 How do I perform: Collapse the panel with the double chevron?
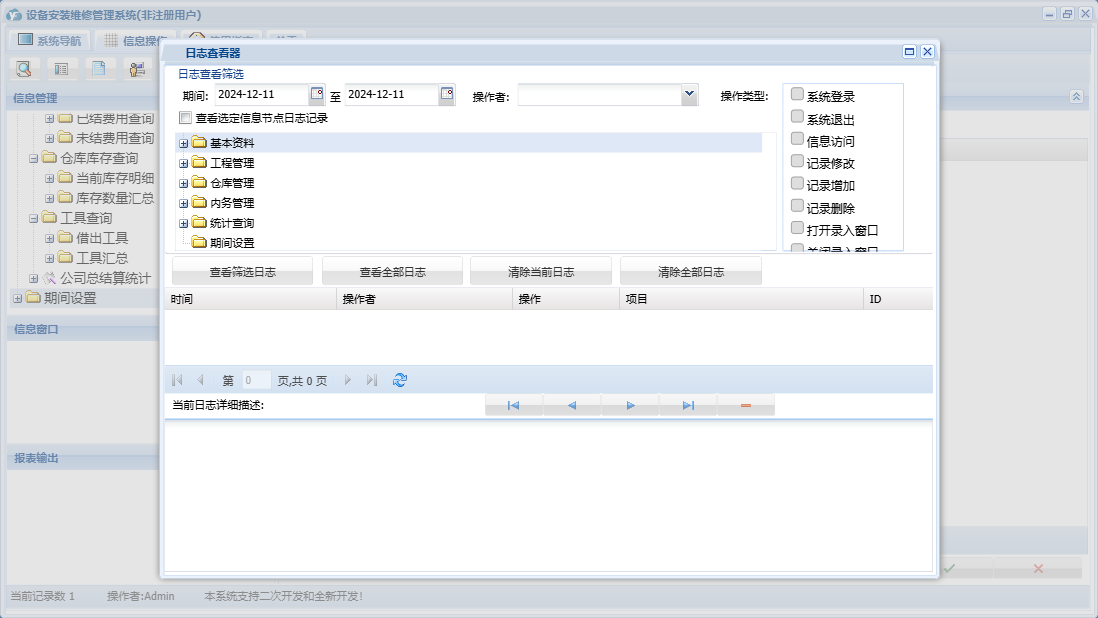[x=1076, y=97]
